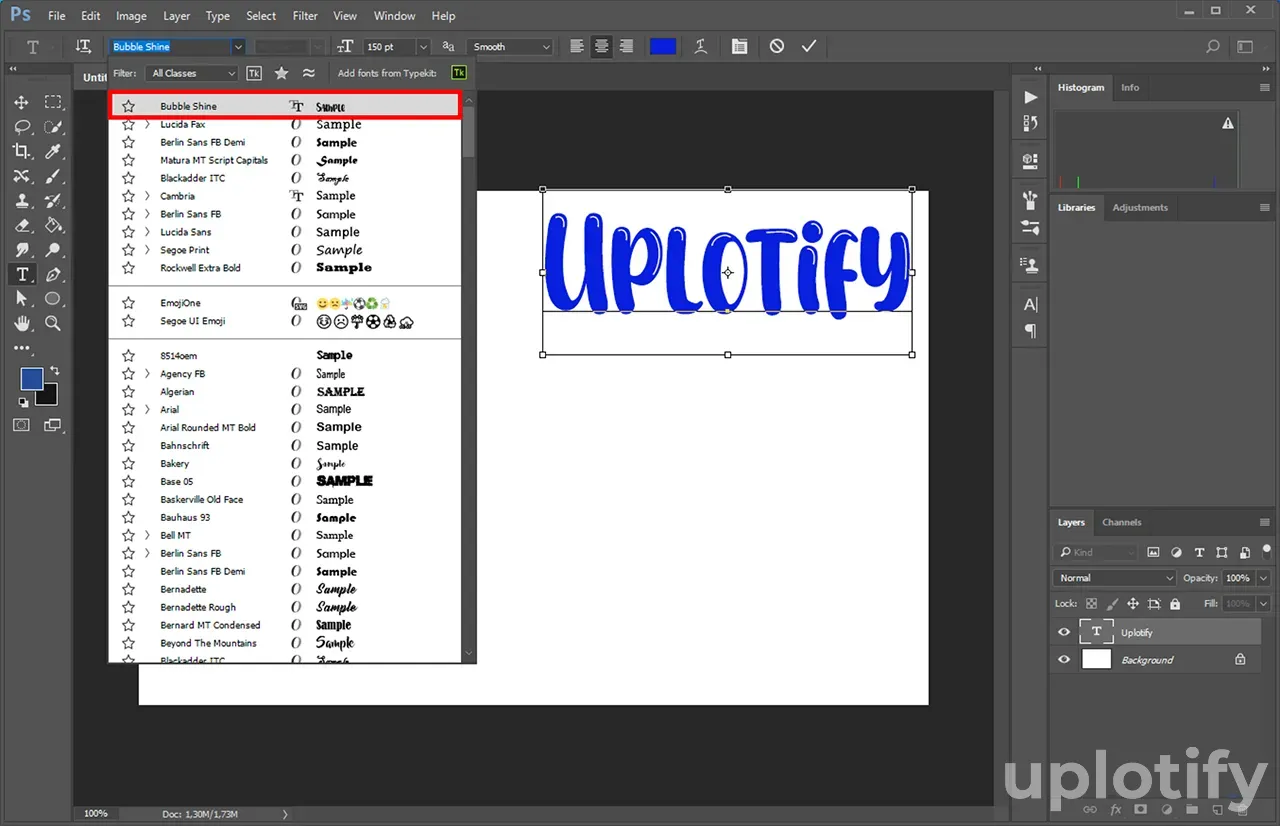Hide the Uplotify text layer

coord(1064,632)
